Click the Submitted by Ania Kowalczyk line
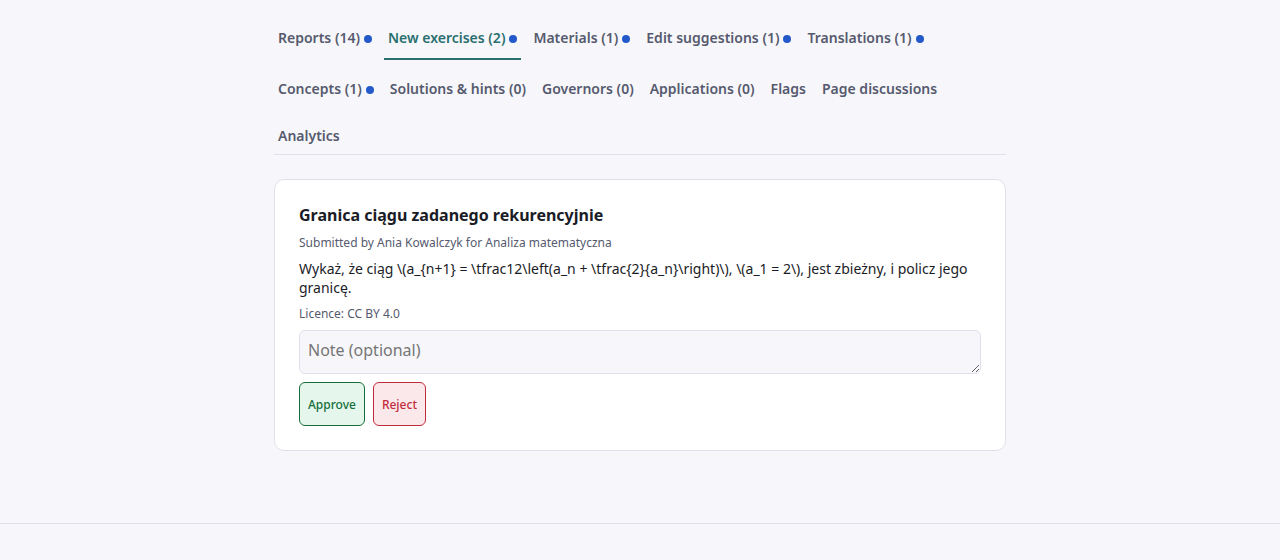1280x560 pixels. 455,243
